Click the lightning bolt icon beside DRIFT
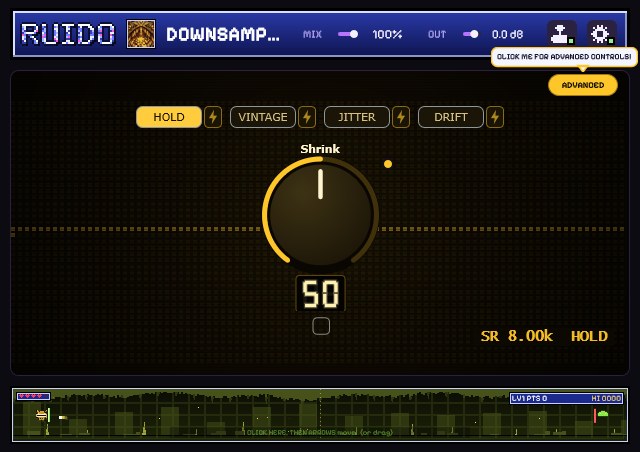Viewport: 640px width, 452px height. click(x=495, y=117)
